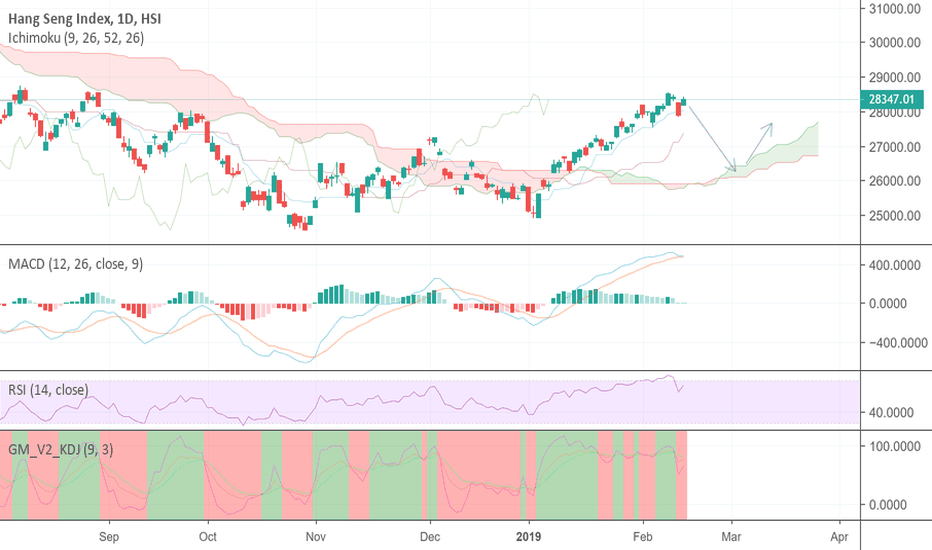Click the MACD (12, 26, close, 9) label
The height and width of the screenshot is (550, 932).
click(75, 264)
